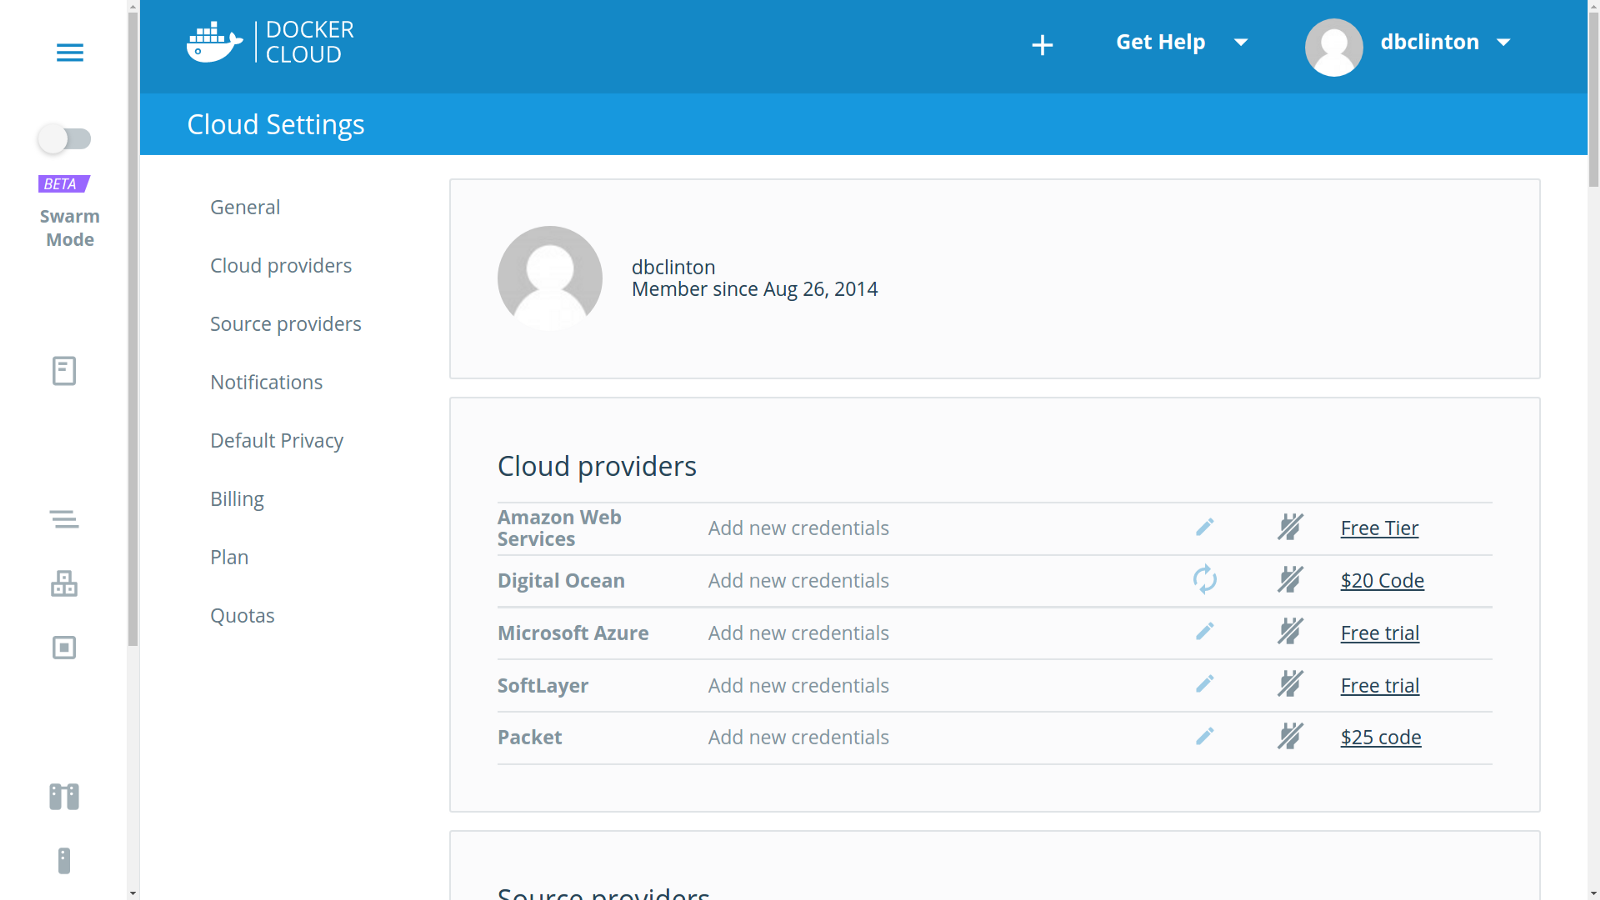The width and height of the screenshot is (1600, 900).
Task: Select Cloud providers in settings menu
Action: coord(281,266)
